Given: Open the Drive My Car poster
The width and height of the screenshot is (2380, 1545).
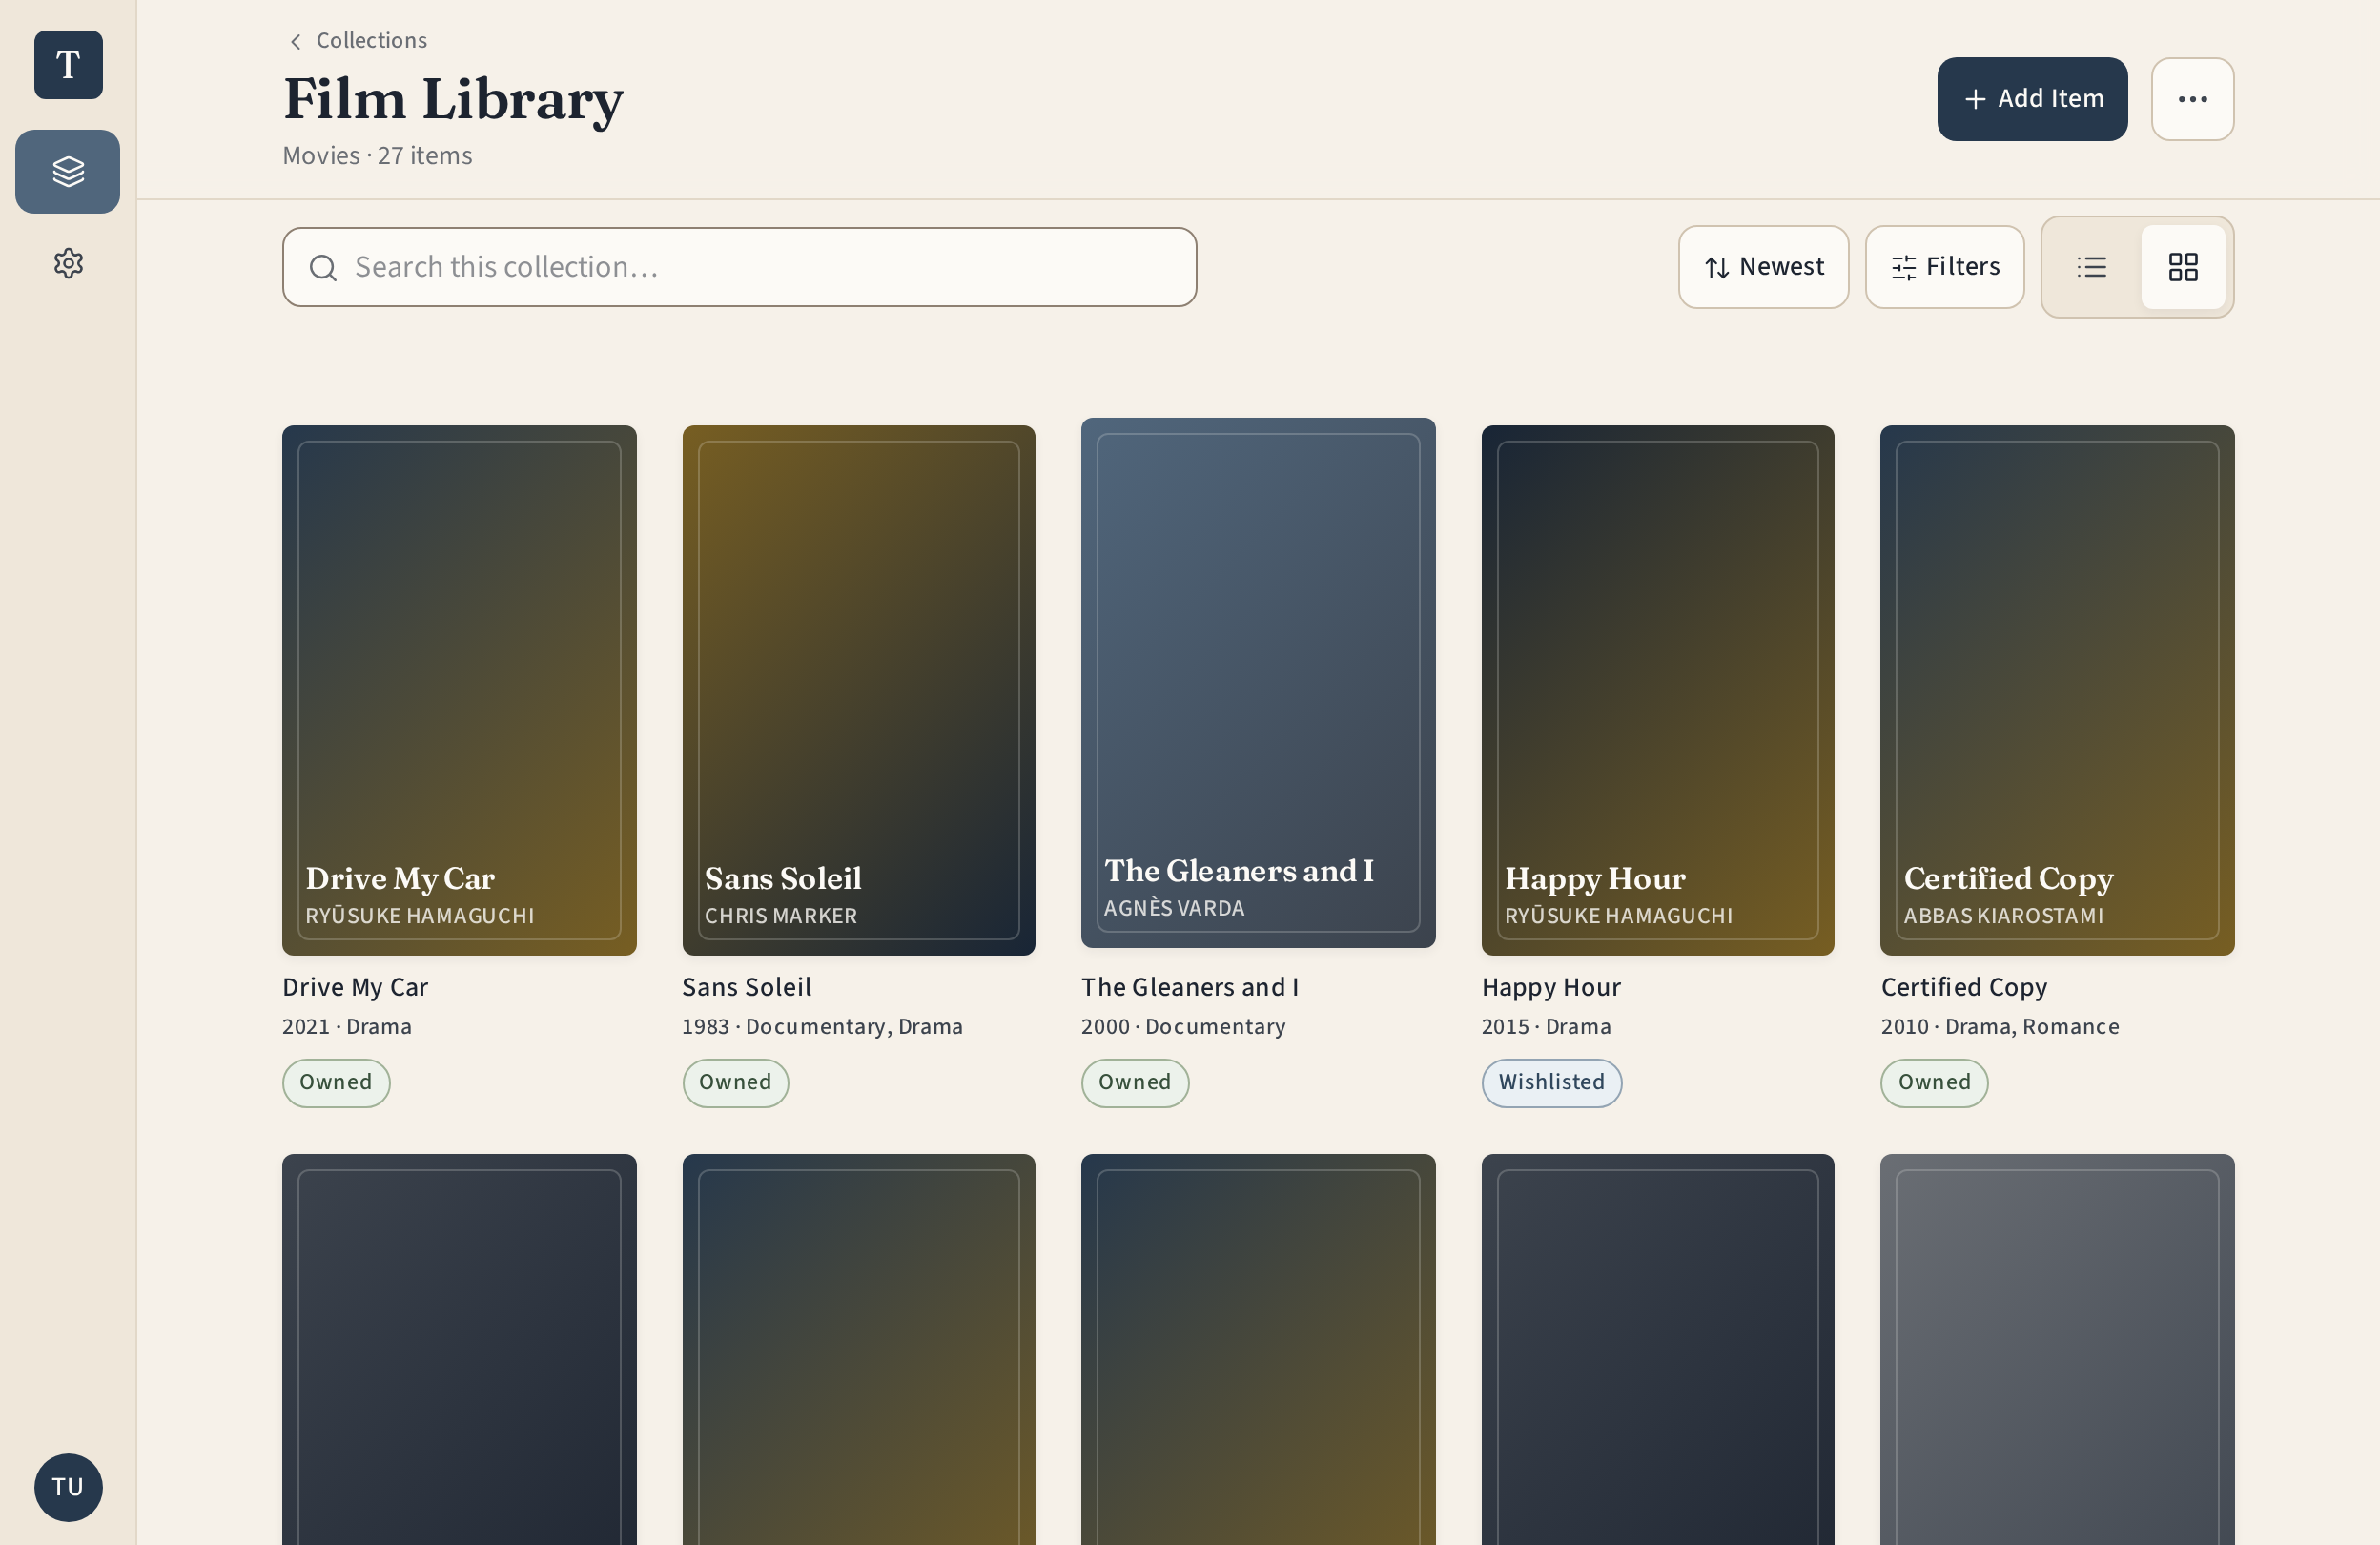Looking at the screenshot, I should tap(459, 690).
